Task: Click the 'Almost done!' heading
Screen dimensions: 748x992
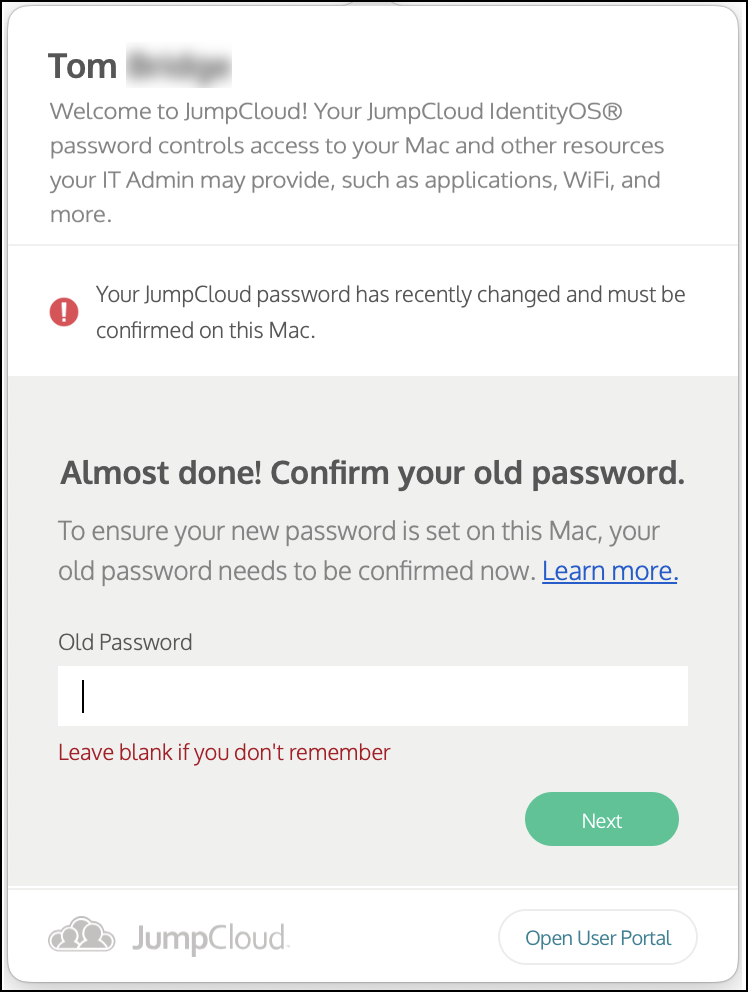Action: coord(373,473)
